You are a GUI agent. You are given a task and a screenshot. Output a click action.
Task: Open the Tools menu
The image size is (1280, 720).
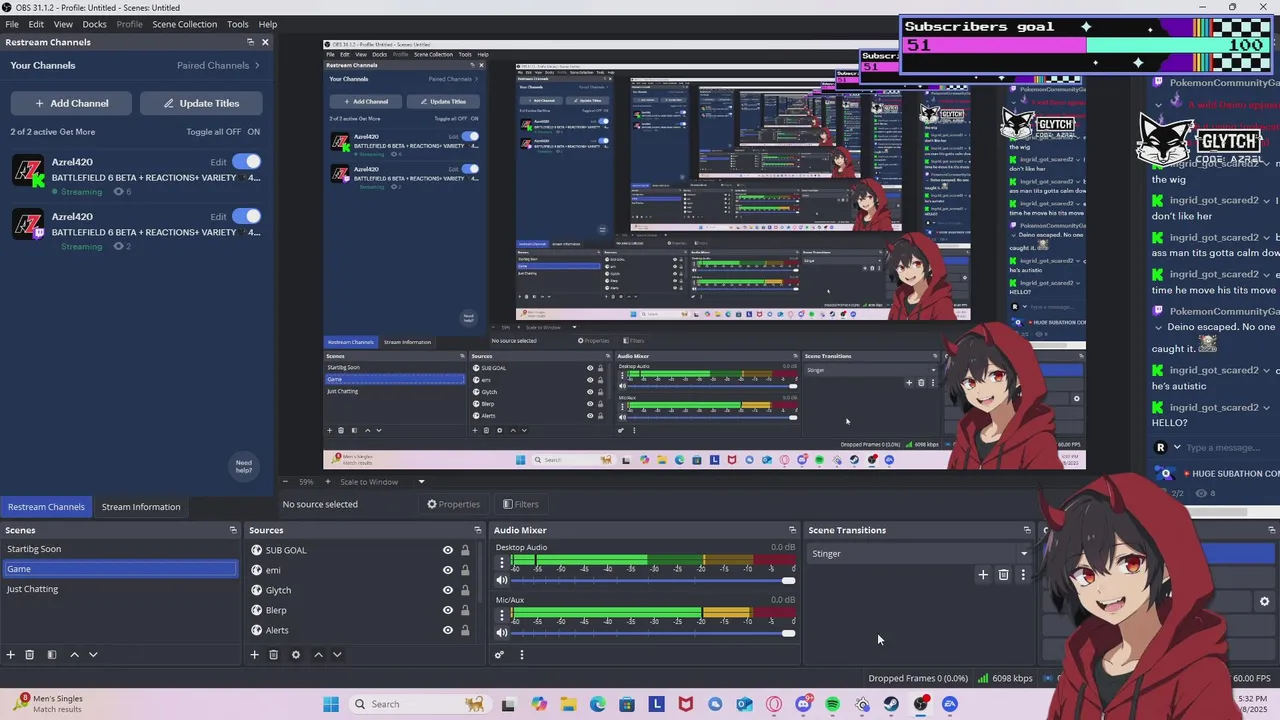pos(238,24)
